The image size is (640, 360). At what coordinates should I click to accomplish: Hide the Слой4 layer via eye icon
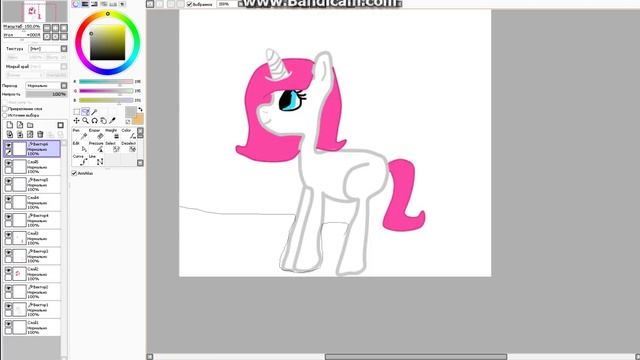(x=8, y=199)
